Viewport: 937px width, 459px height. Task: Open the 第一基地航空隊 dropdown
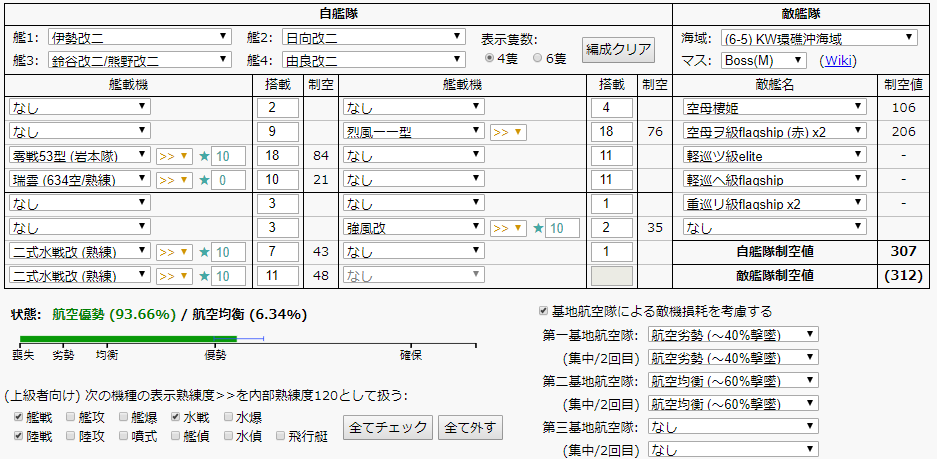coord(733,335)
